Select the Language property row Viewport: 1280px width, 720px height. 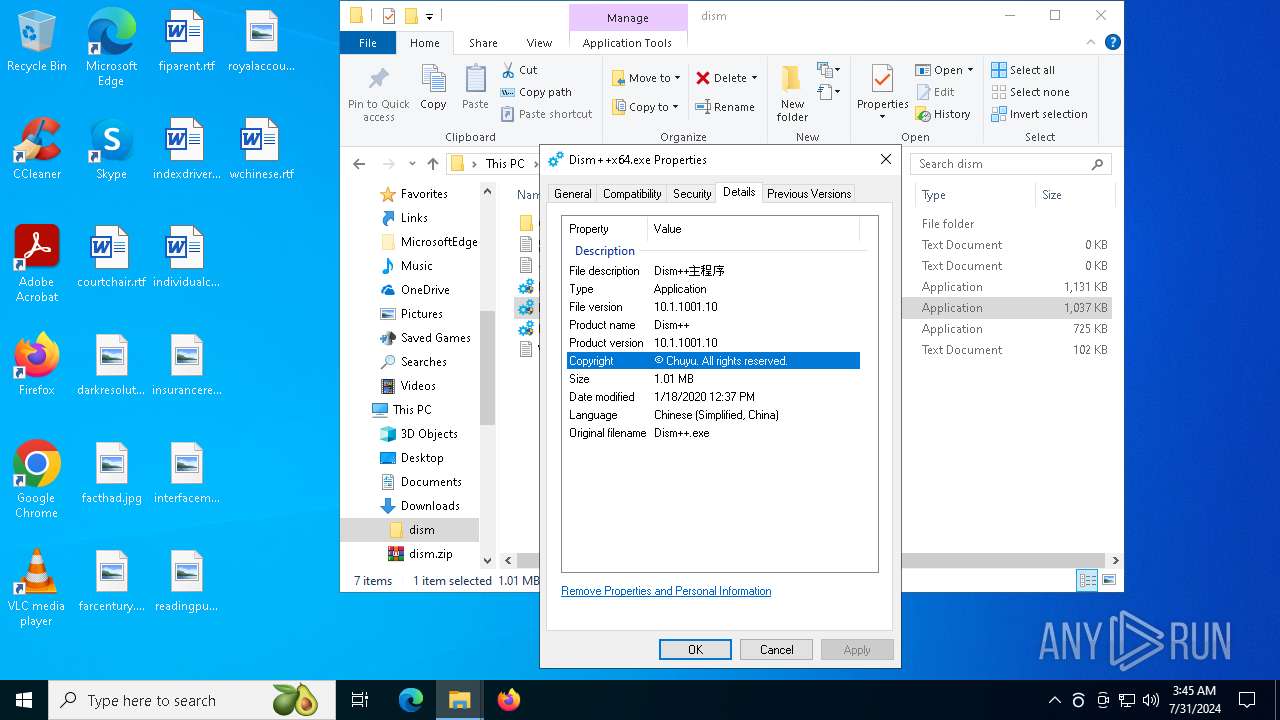(x=713, y=415)
